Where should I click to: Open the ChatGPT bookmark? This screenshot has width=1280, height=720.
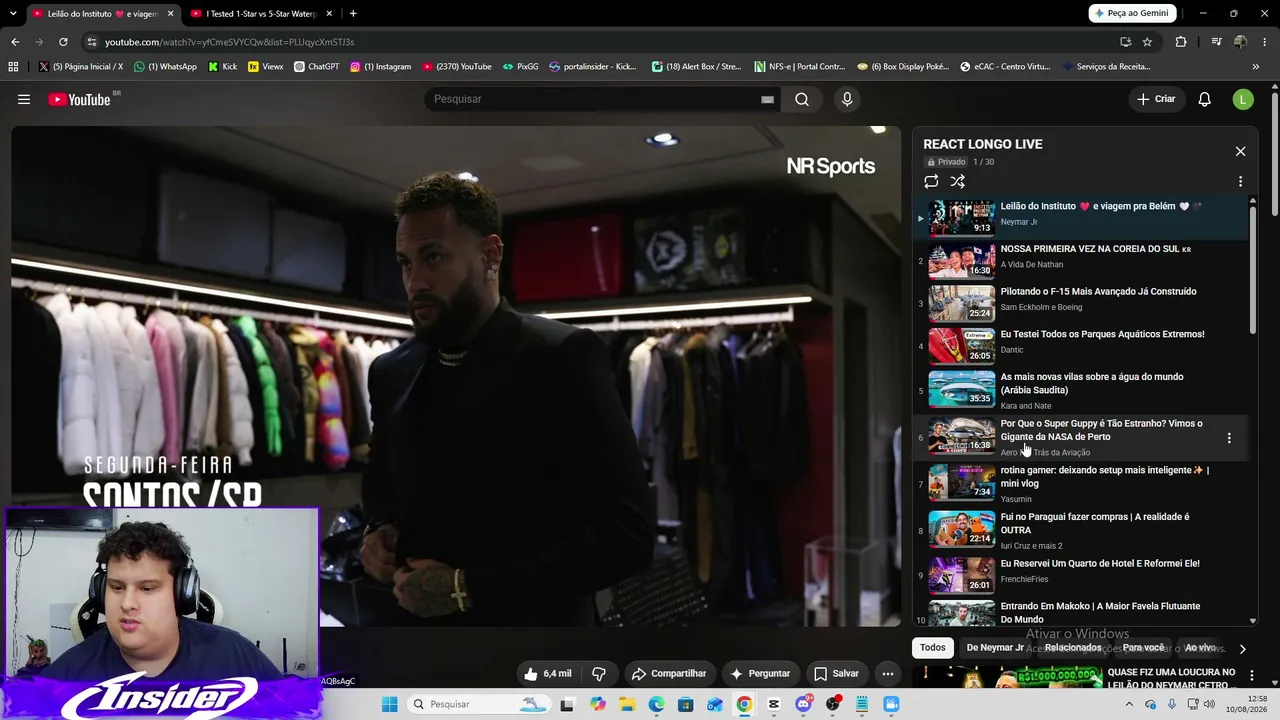point(316,67)
